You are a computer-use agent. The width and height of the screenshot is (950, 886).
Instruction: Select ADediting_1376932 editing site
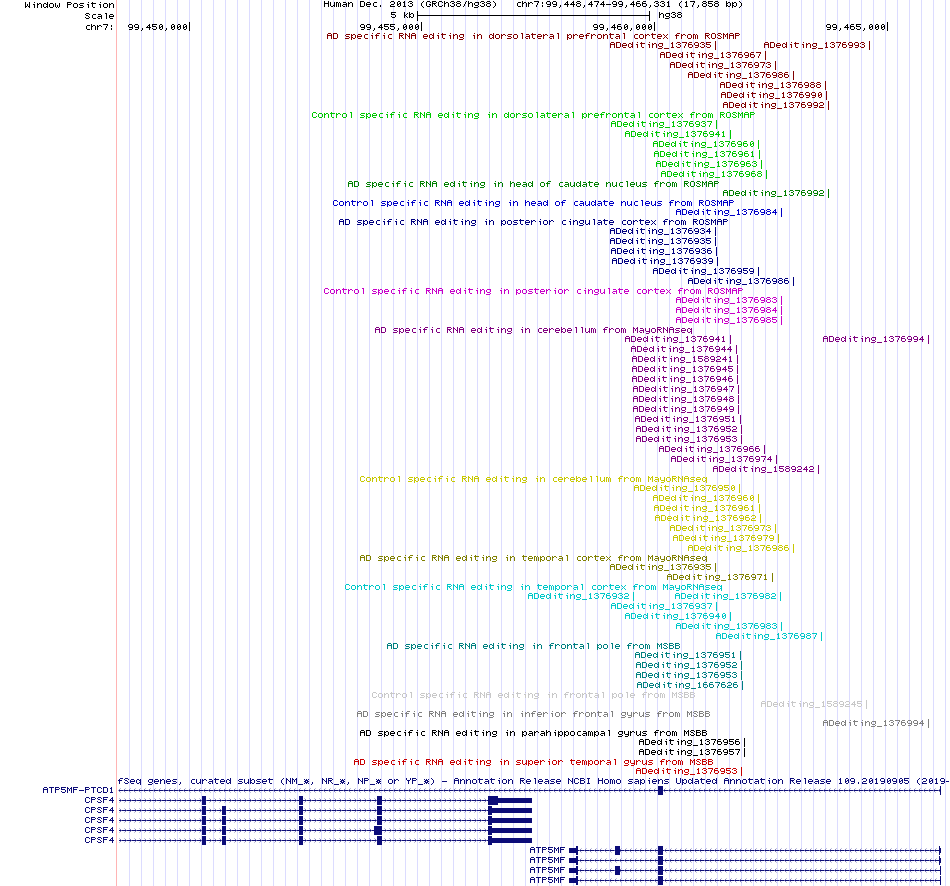click(579, 596)
